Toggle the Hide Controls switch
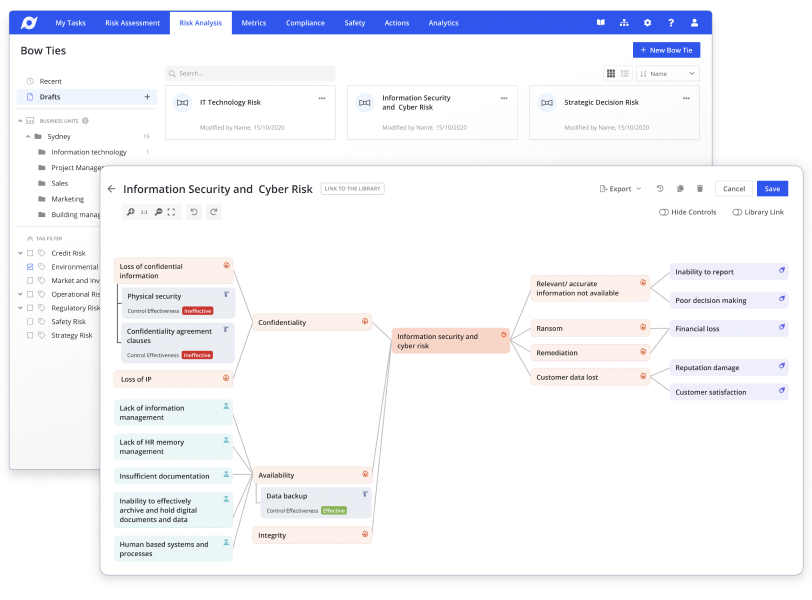The height and width of the screenshot is (600, 812). tap(665, 212)
